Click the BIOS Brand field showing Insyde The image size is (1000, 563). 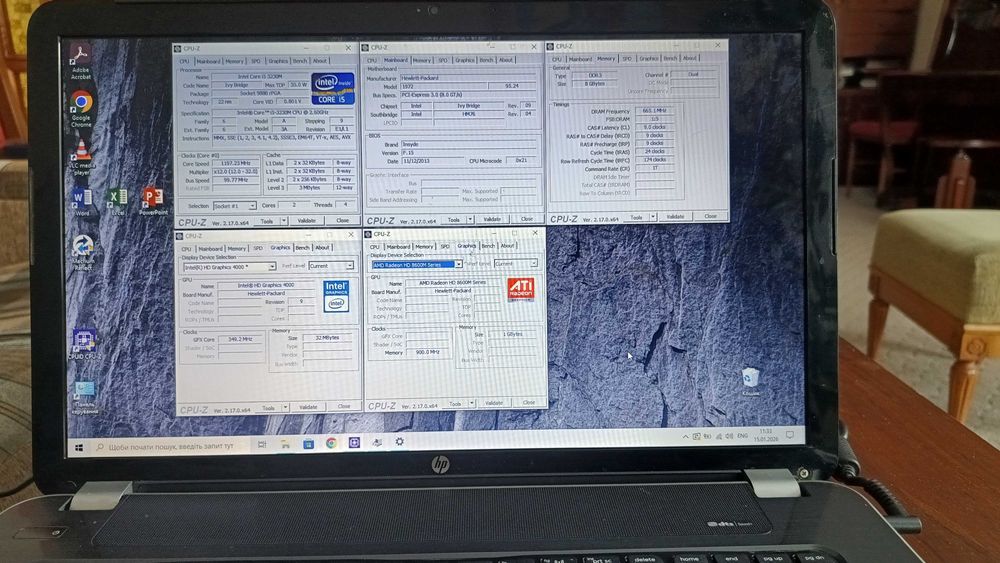(x=468, y=144)
